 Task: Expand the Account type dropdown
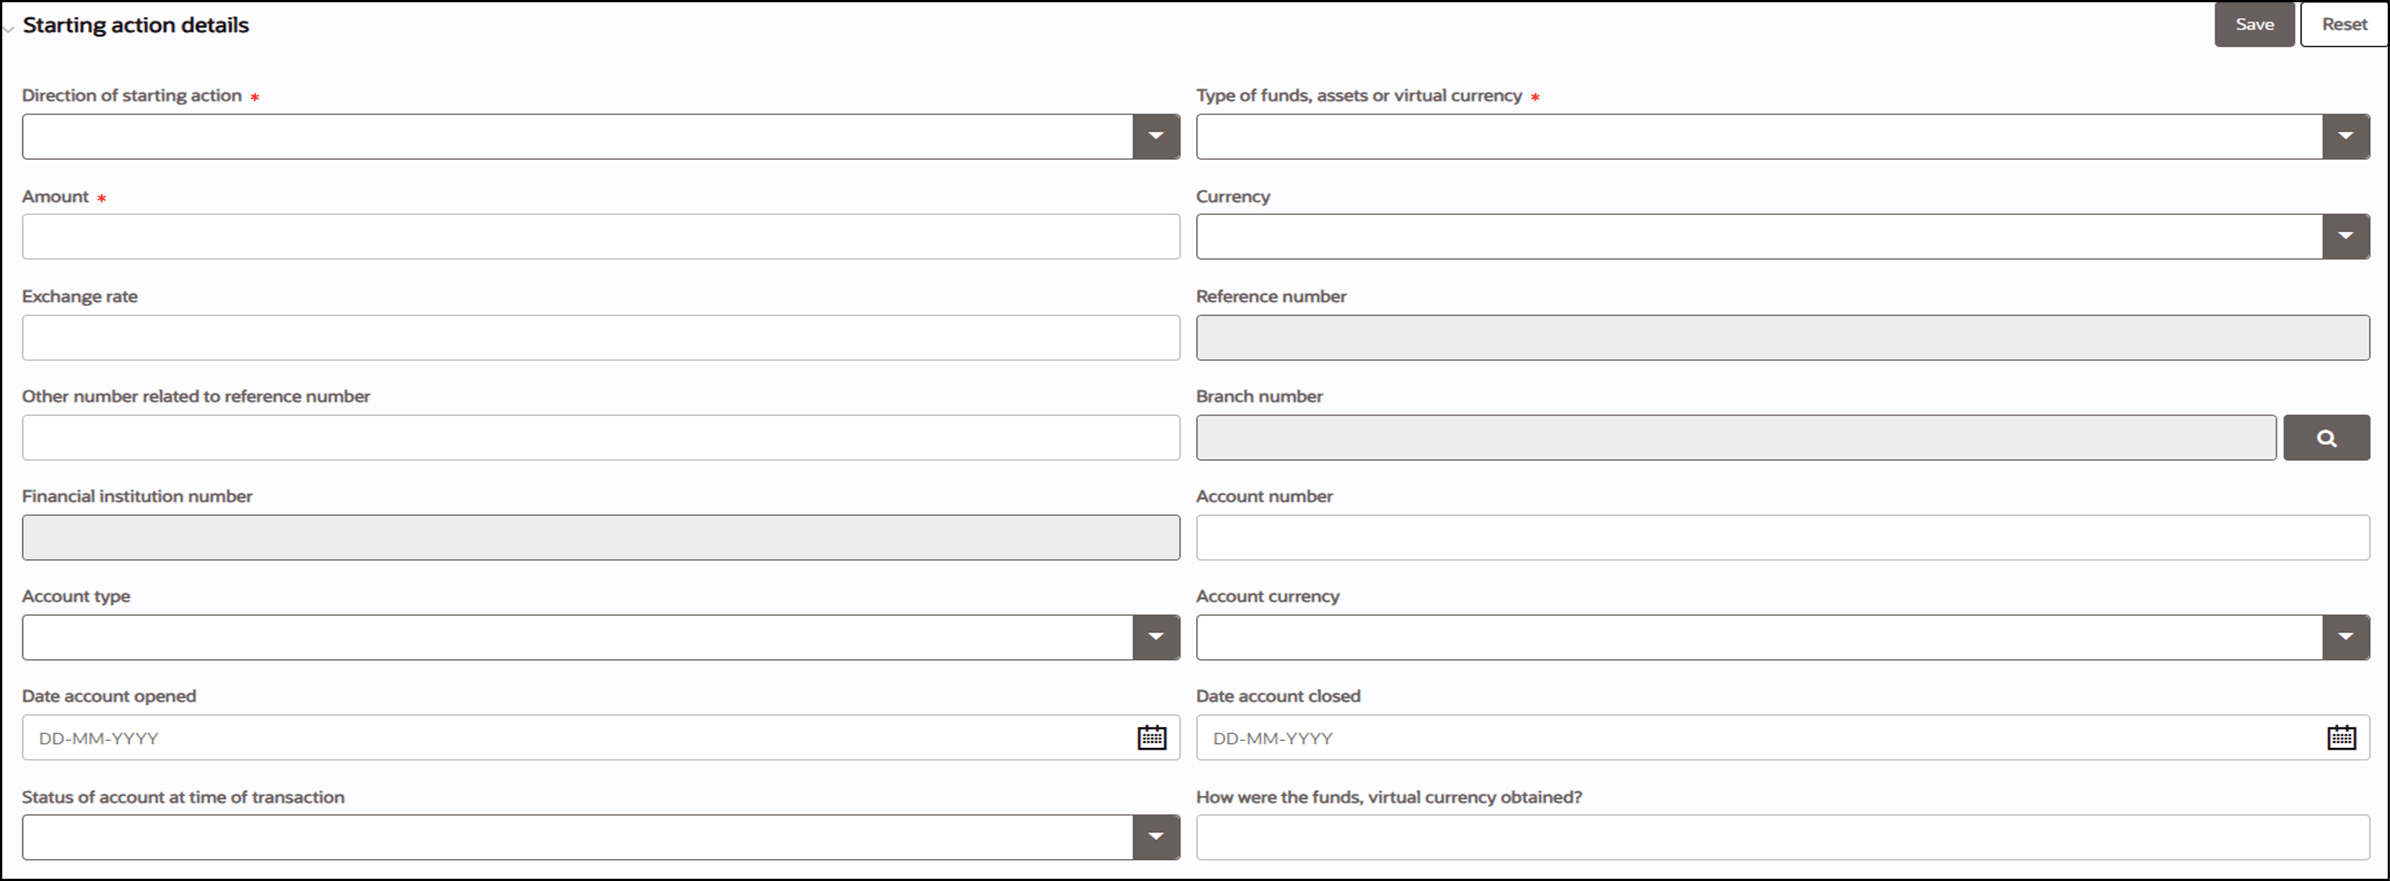click(x=1156, y=637)
